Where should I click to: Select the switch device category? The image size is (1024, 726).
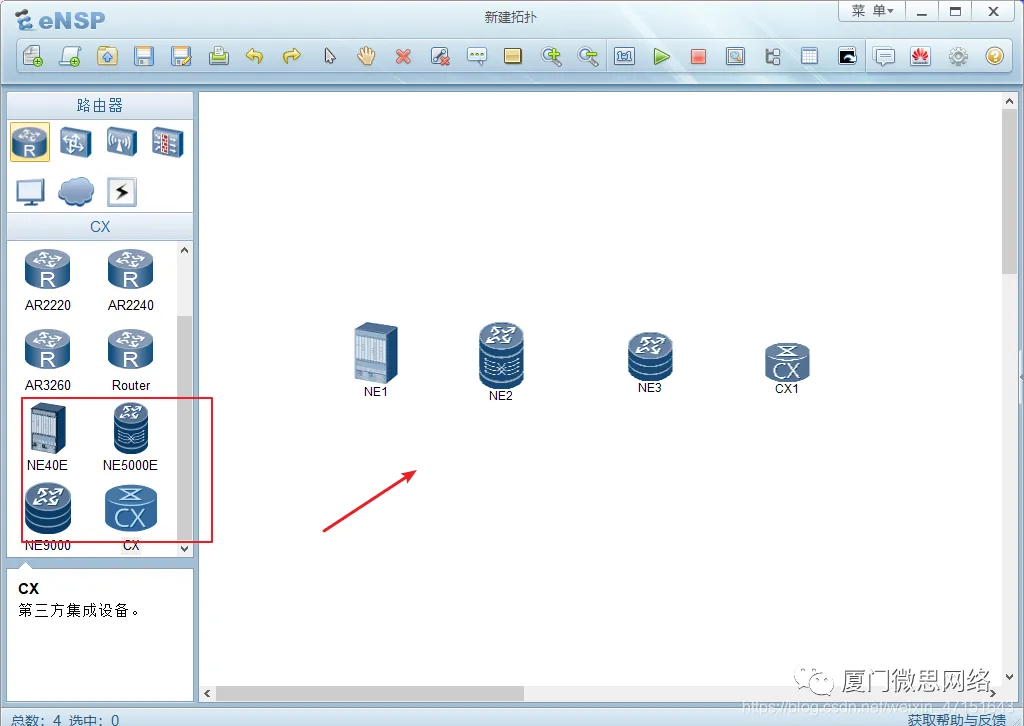[x=76, y=142]
